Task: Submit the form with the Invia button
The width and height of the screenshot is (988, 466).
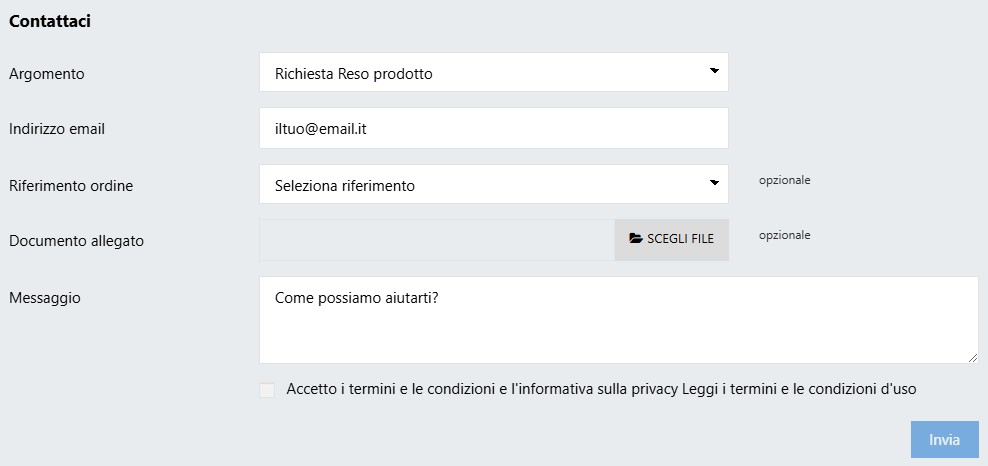Action: 944,440
